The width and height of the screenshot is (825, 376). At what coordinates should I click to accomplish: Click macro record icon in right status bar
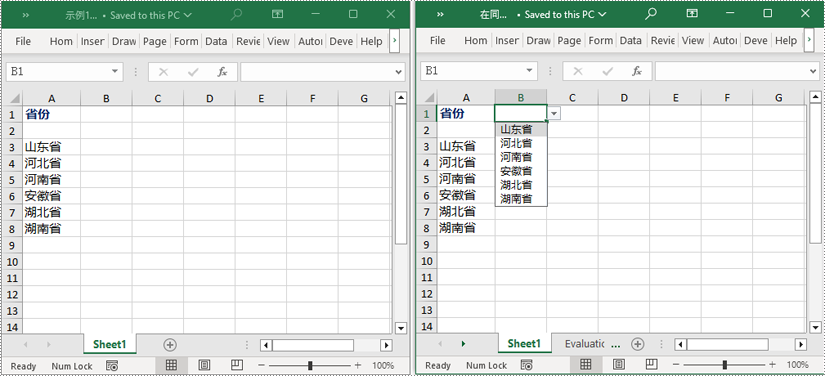527,364
